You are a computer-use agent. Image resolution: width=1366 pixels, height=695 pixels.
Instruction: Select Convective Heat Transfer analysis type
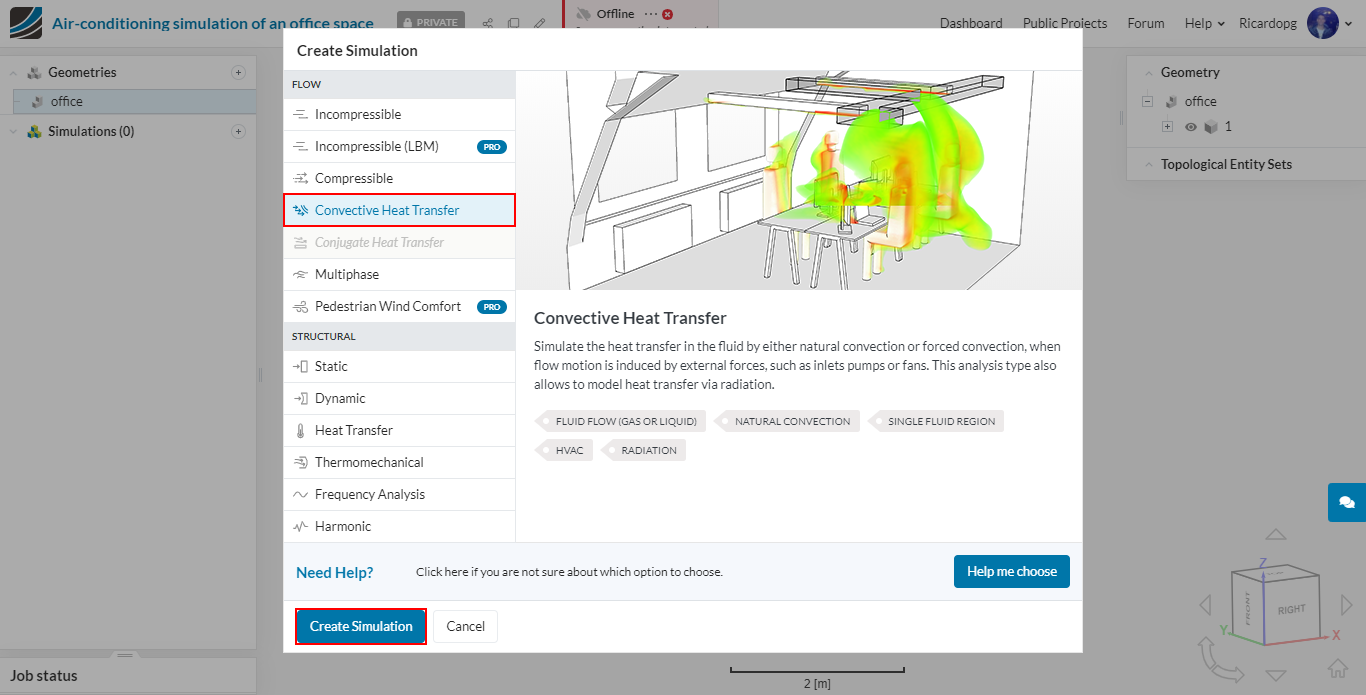click(x=399, y=210)
